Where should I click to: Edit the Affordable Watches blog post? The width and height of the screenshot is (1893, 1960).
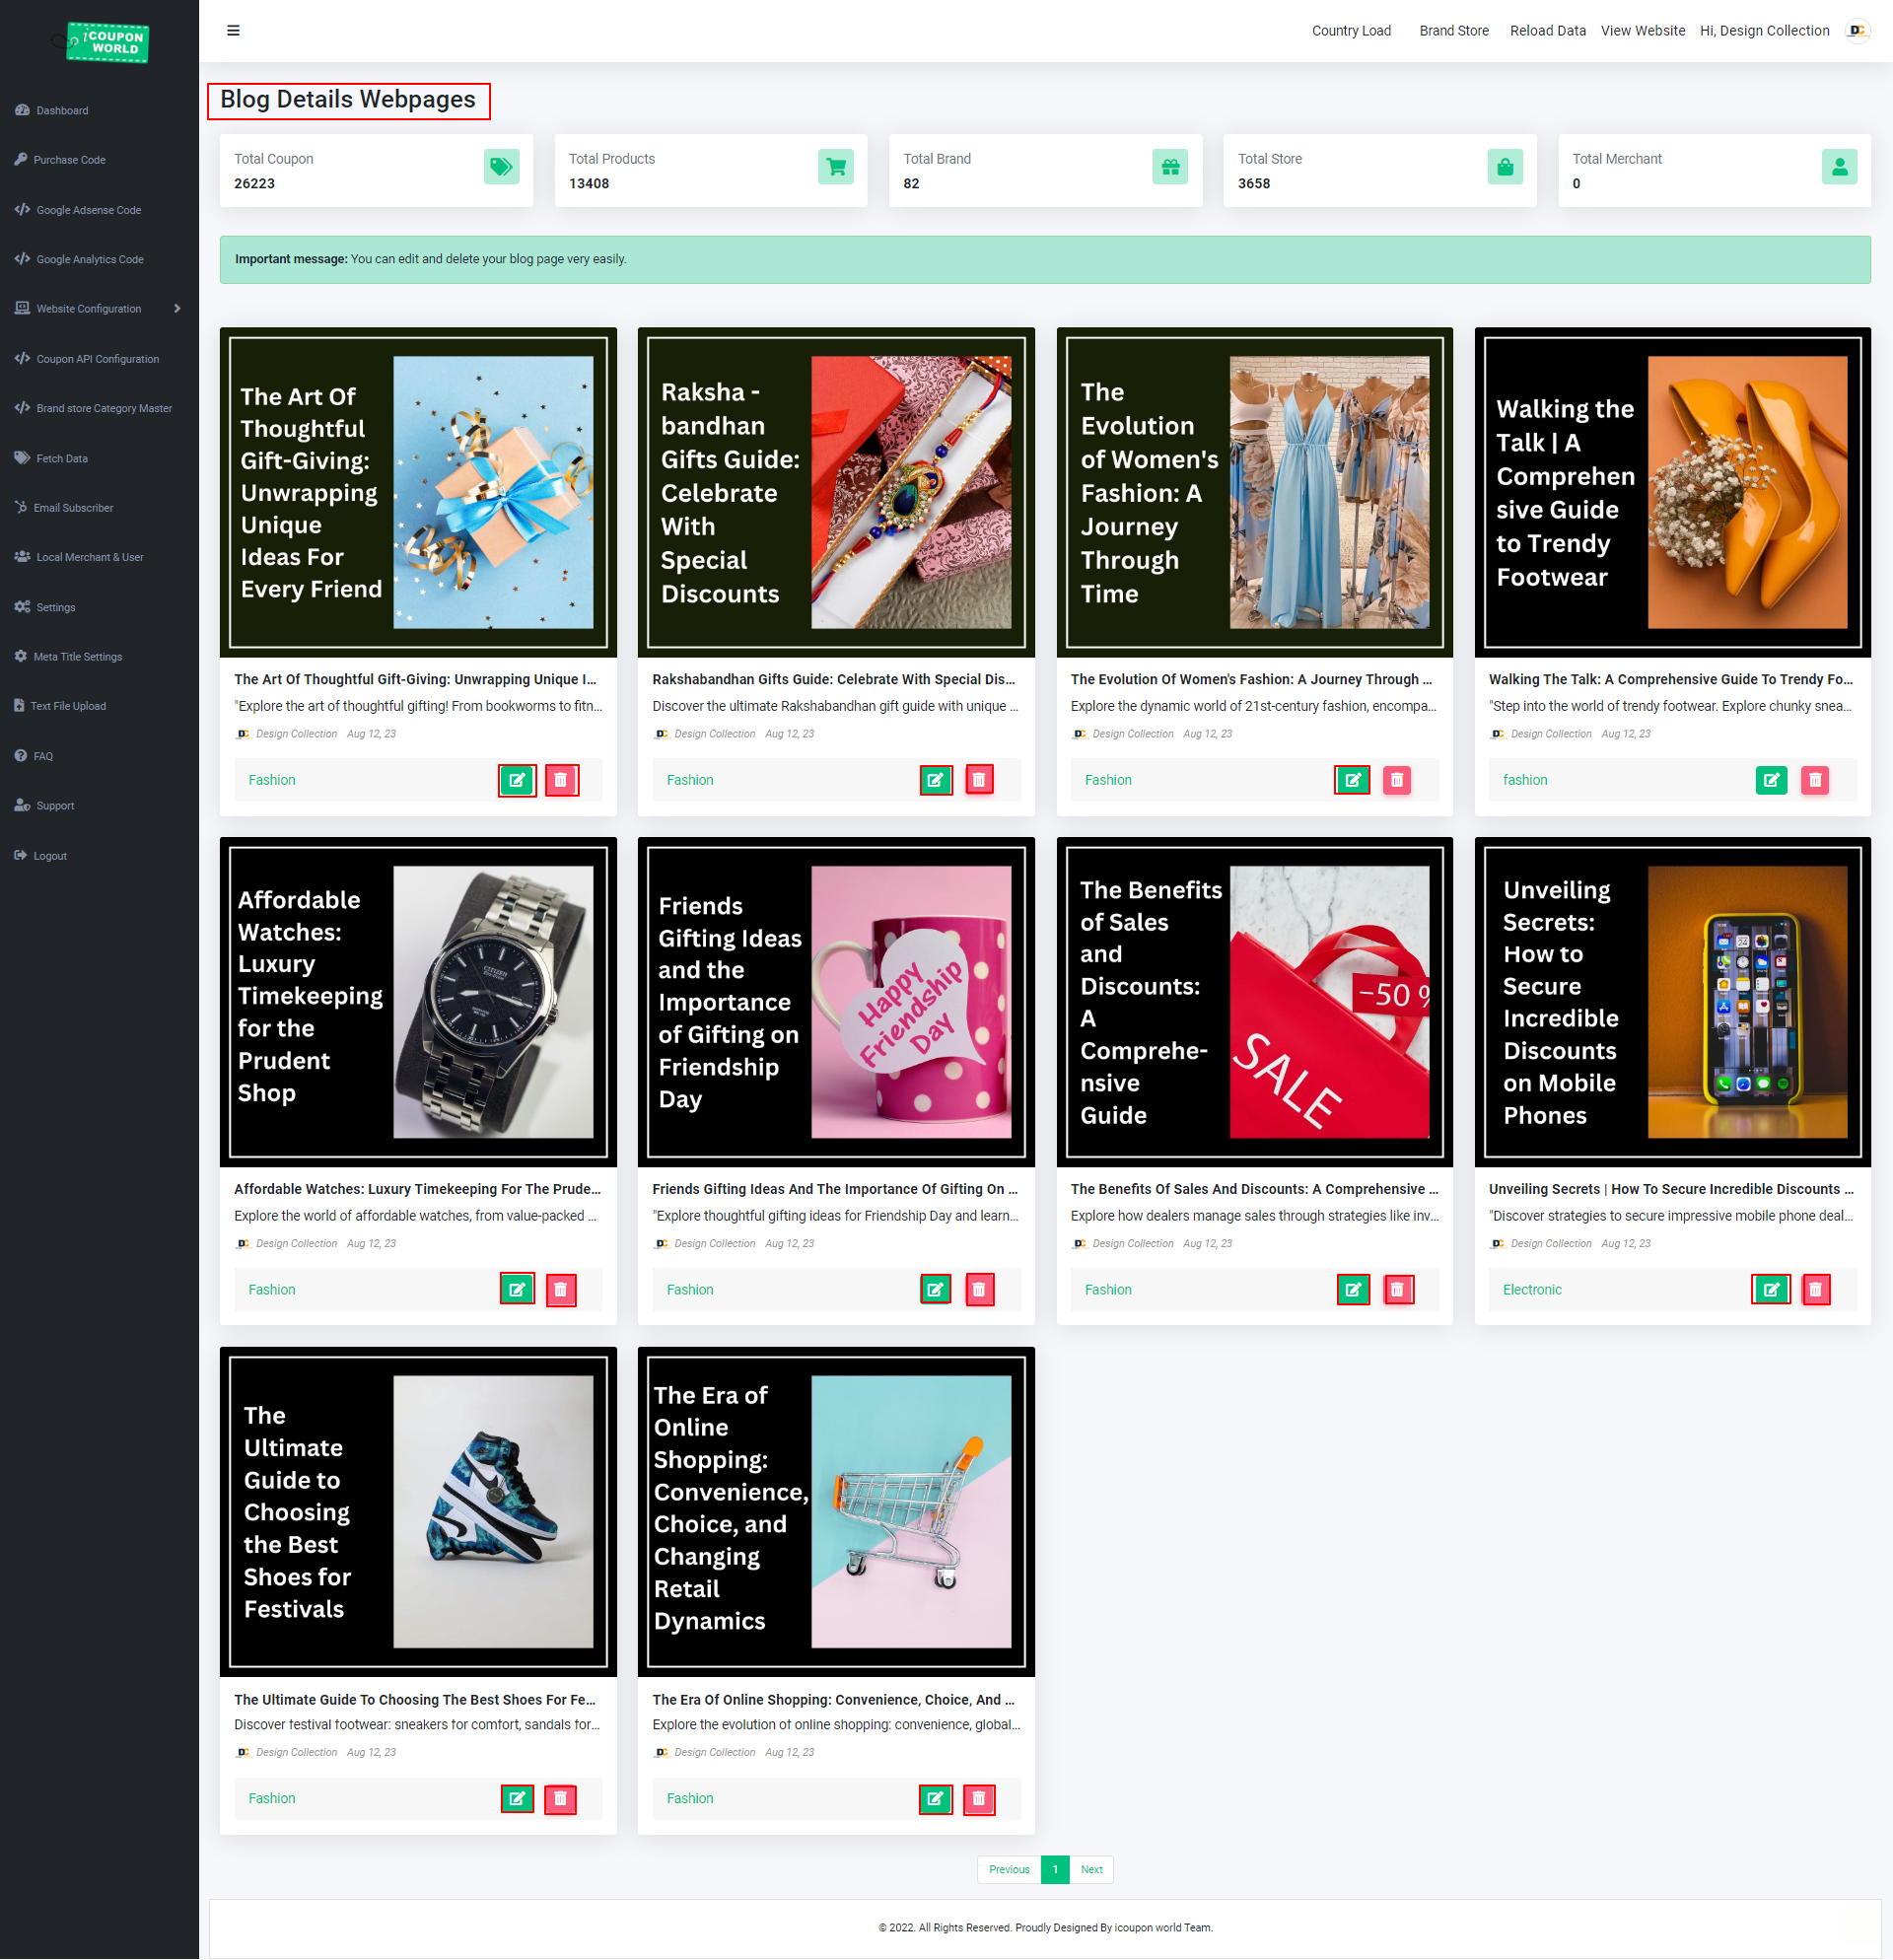click(x=517, y=1289)
